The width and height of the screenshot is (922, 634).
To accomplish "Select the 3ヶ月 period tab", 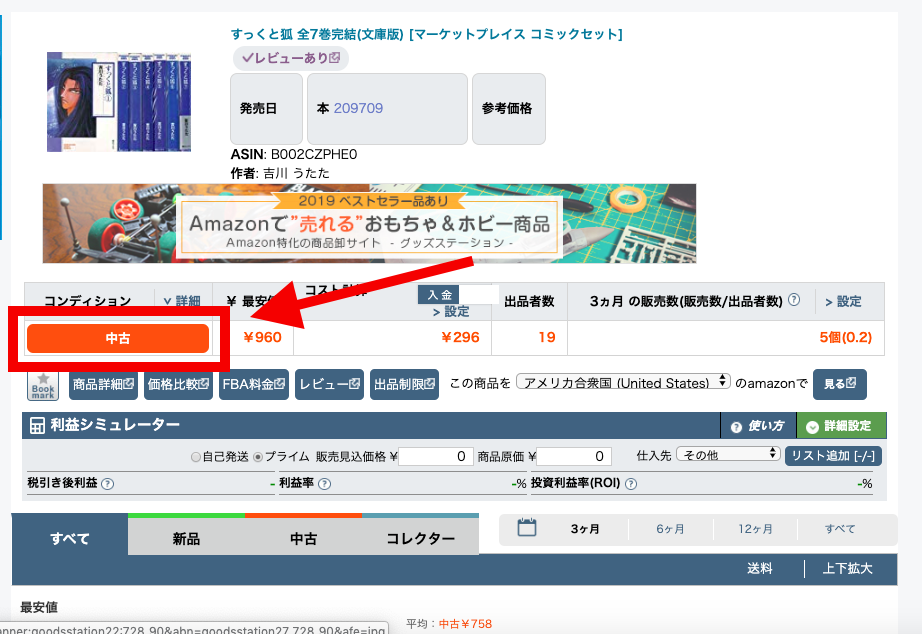I will click(x=585, y=529).
